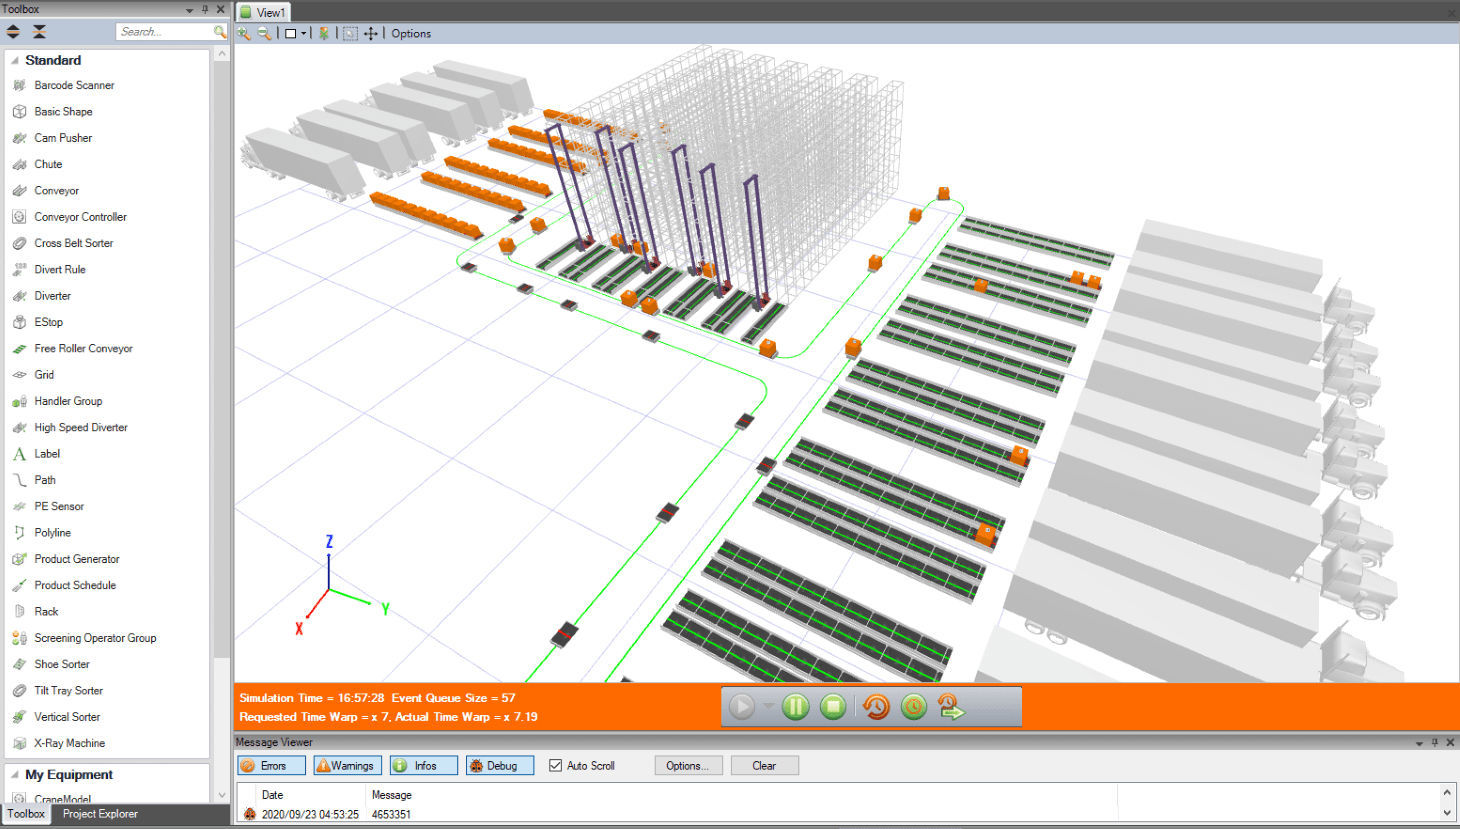This screenshot has width=1460, height=829.
Task: Select the zoom out tool
Action: coord(262,33)
